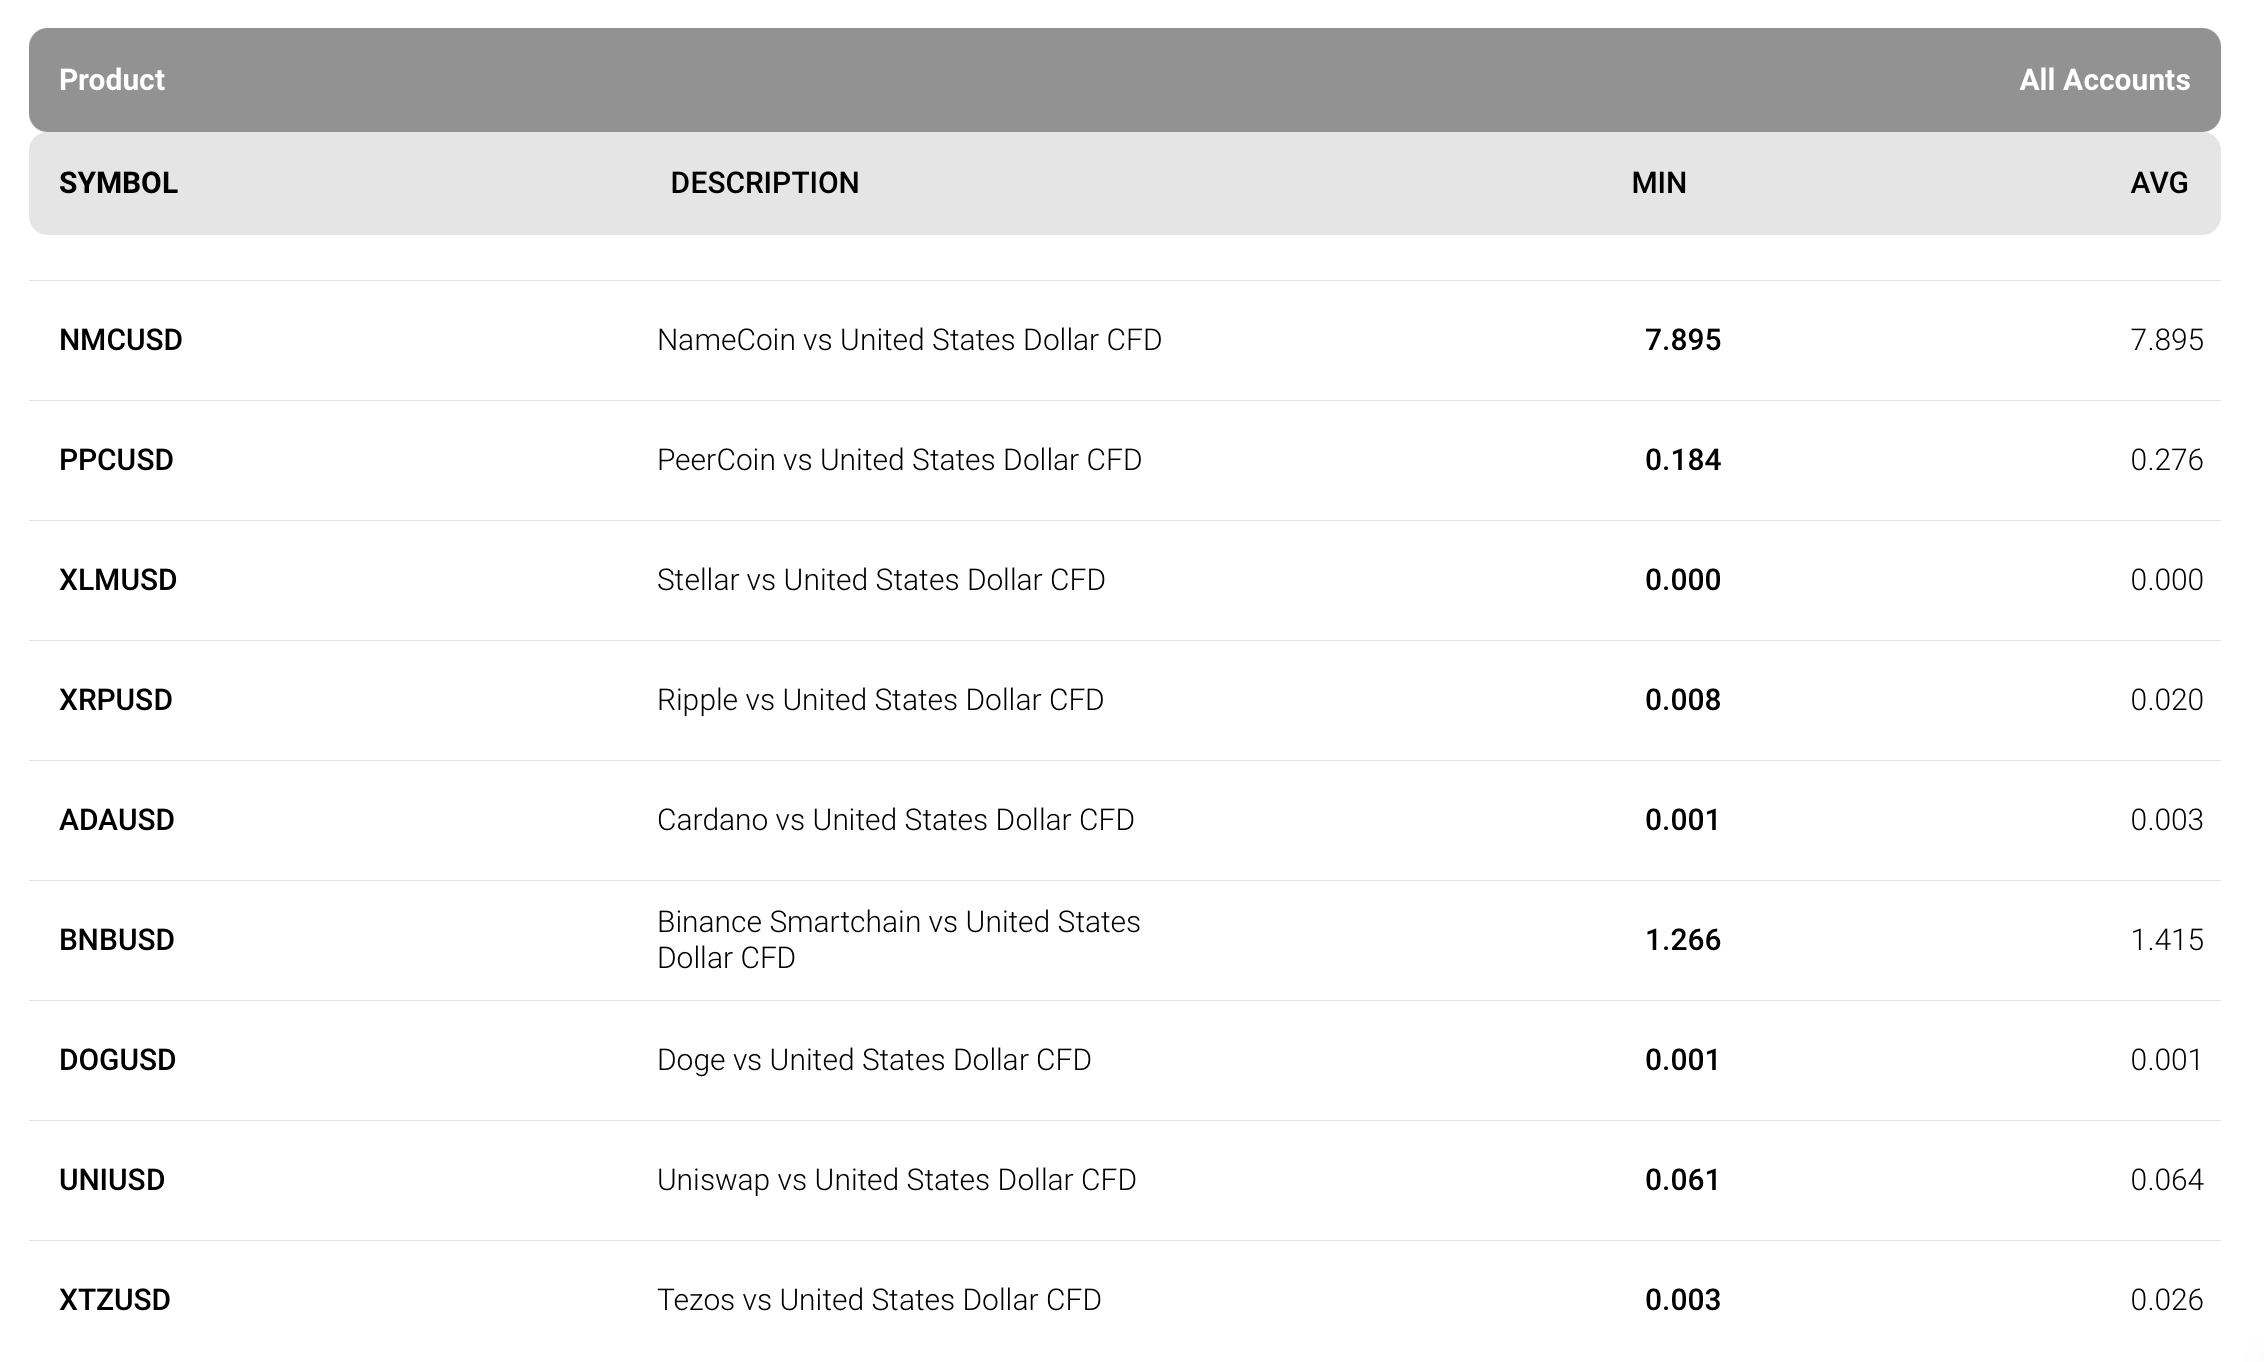
Task: Click the DOGUSD symbol
Action: [x=118, y=1060]
